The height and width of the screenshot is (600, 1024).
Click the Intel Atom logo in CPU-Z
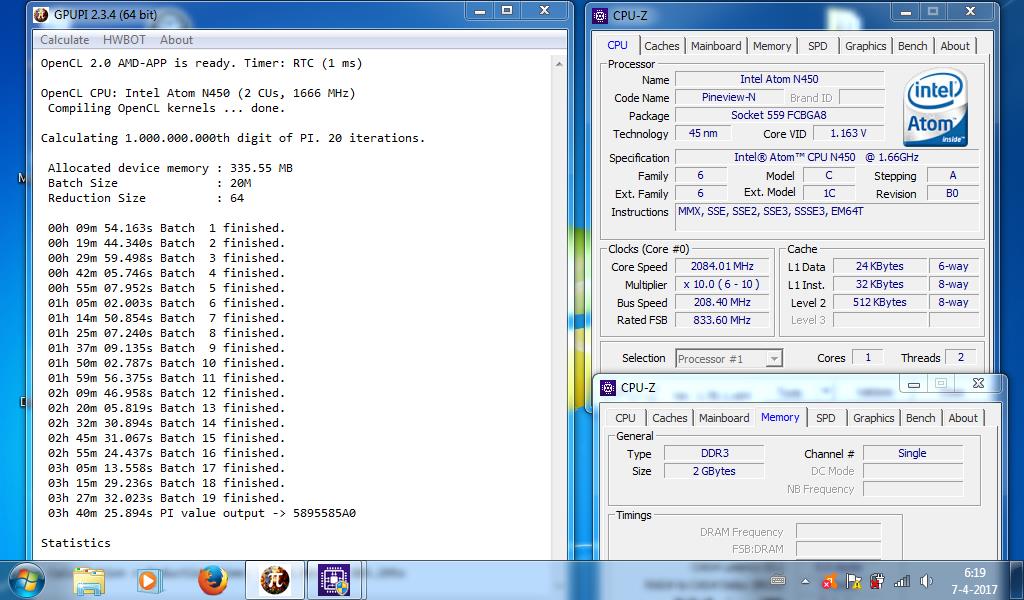click(x=935, y=108)
